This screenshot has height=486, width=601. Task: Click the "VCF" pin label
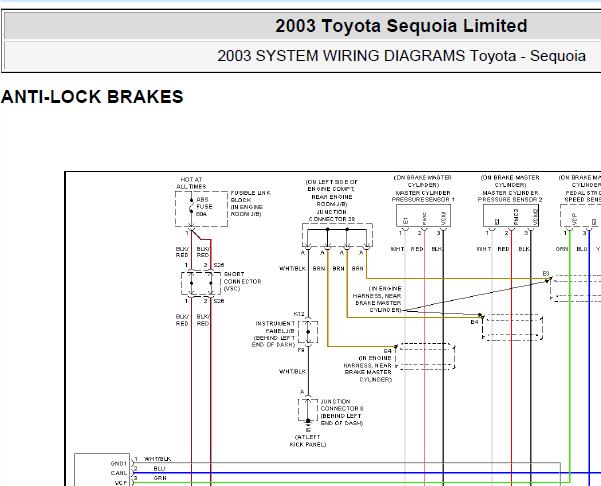click(121, 483)
